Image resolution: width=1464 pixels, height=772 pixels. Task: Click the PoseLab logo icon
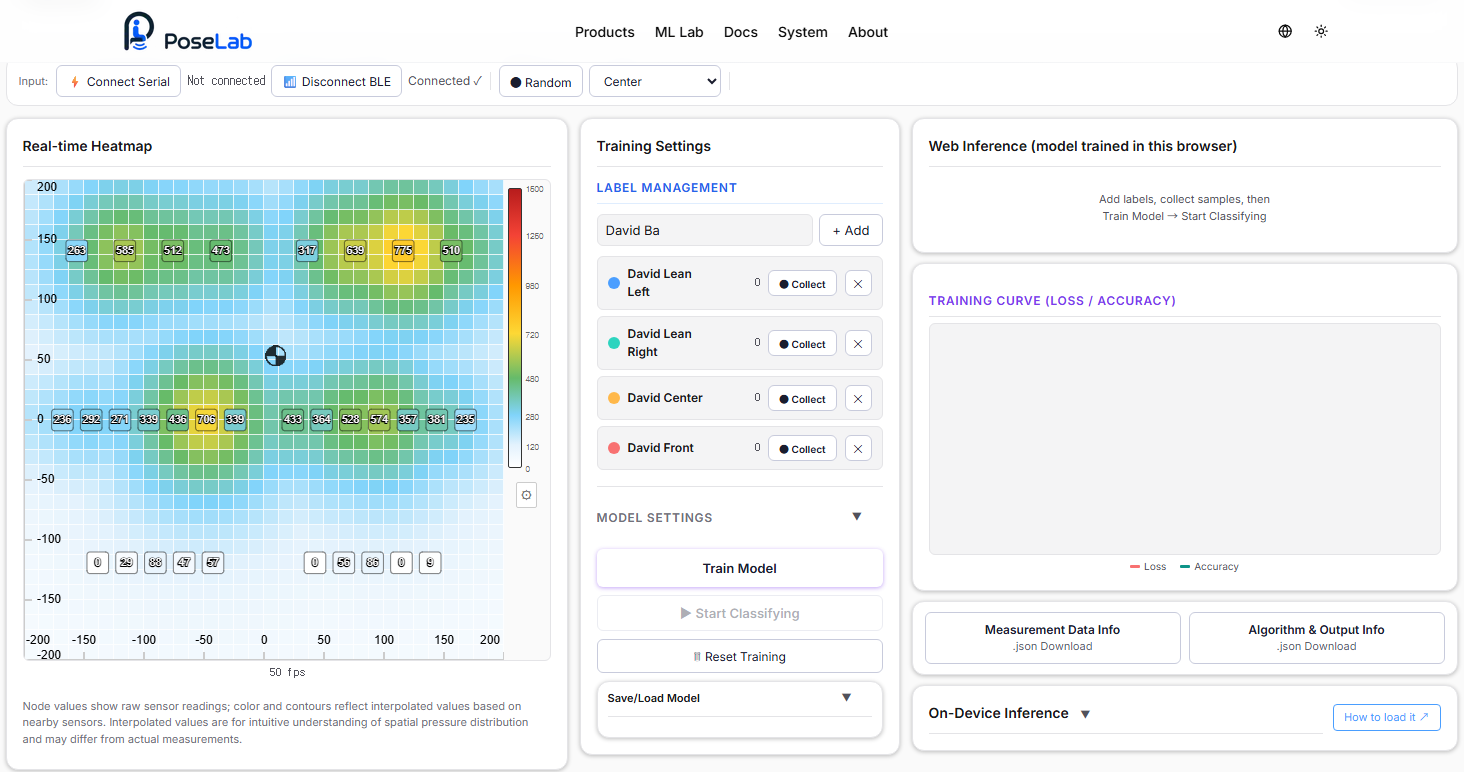[x=140, y=32]
